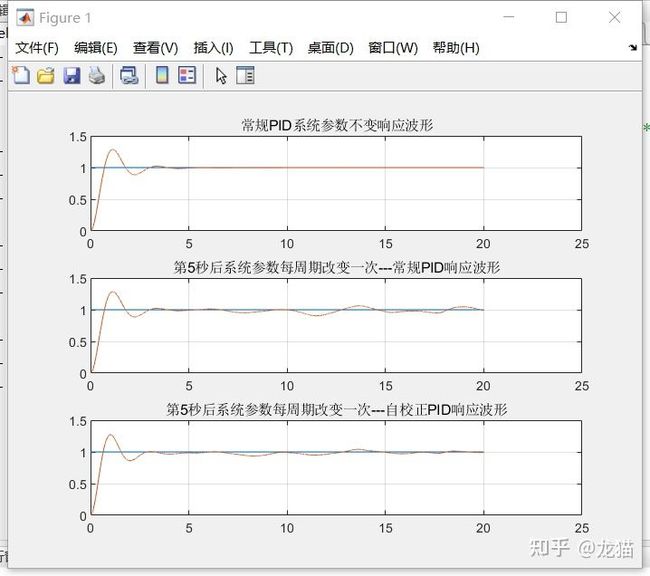Open the 编辑(E) menu
Viewport: 650px width, 576px height.
[96, 48]
